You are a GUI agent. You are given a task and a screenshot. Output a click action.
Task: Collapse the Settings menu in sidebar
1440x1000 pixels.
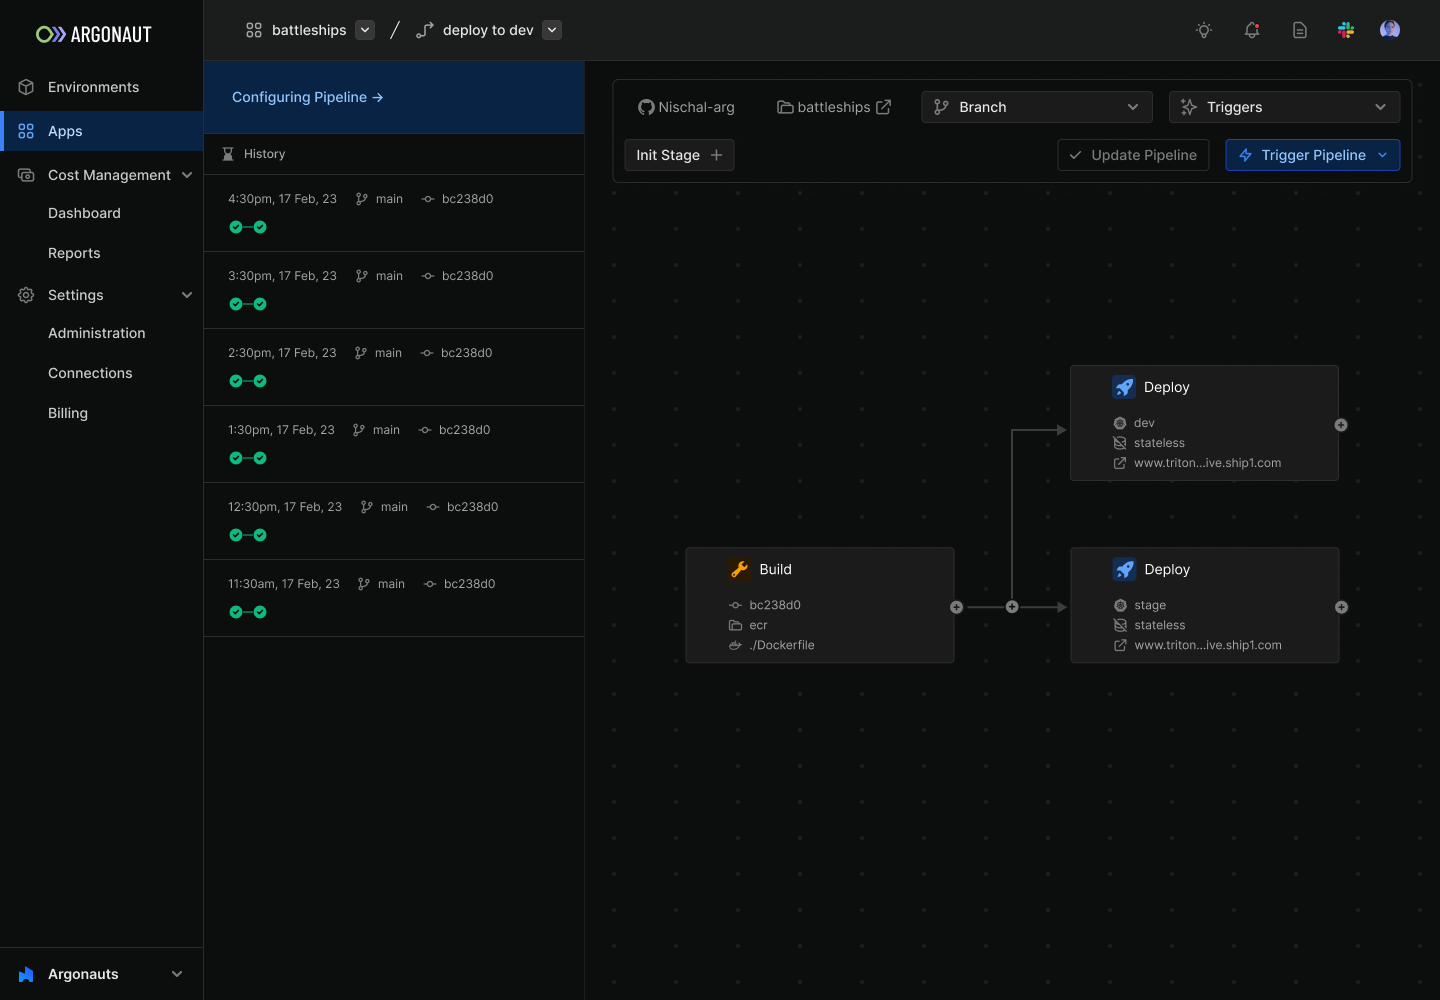(x=186, y=295)
